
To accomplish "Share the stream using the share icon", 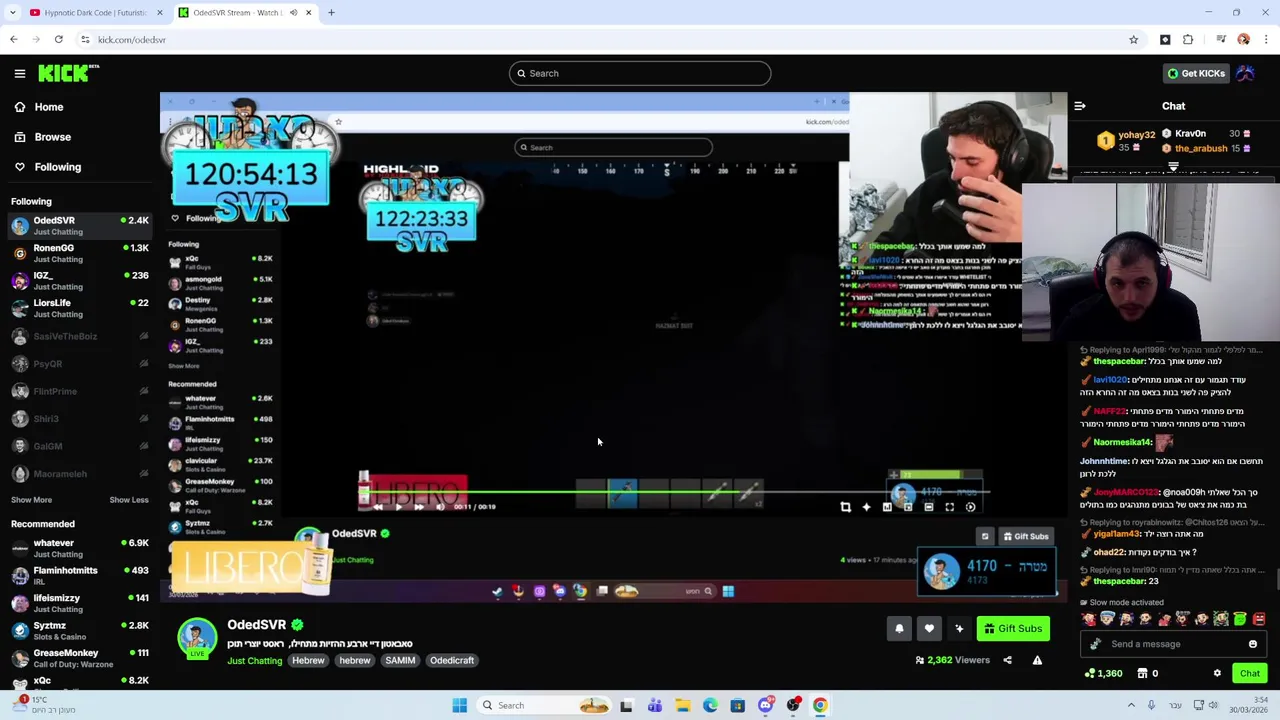I will (x=1007, y=660).
